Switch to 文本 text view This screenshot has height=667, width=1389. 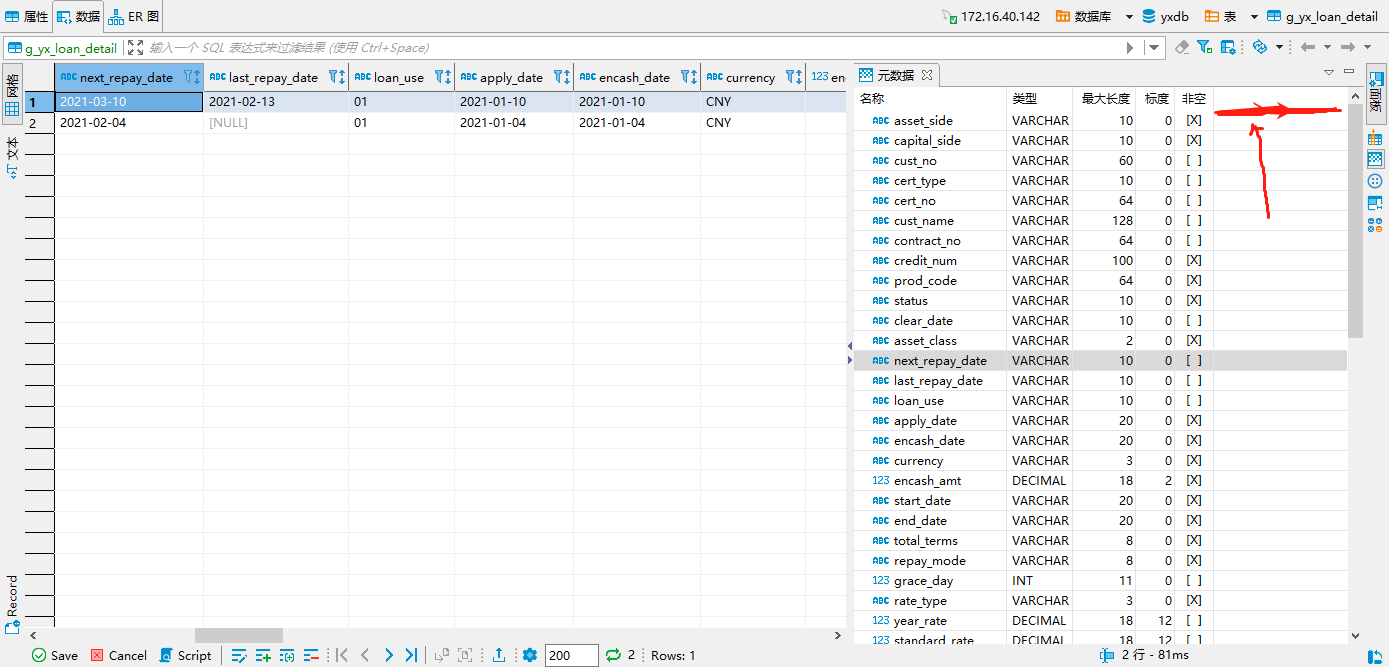[x=12, y=157]
